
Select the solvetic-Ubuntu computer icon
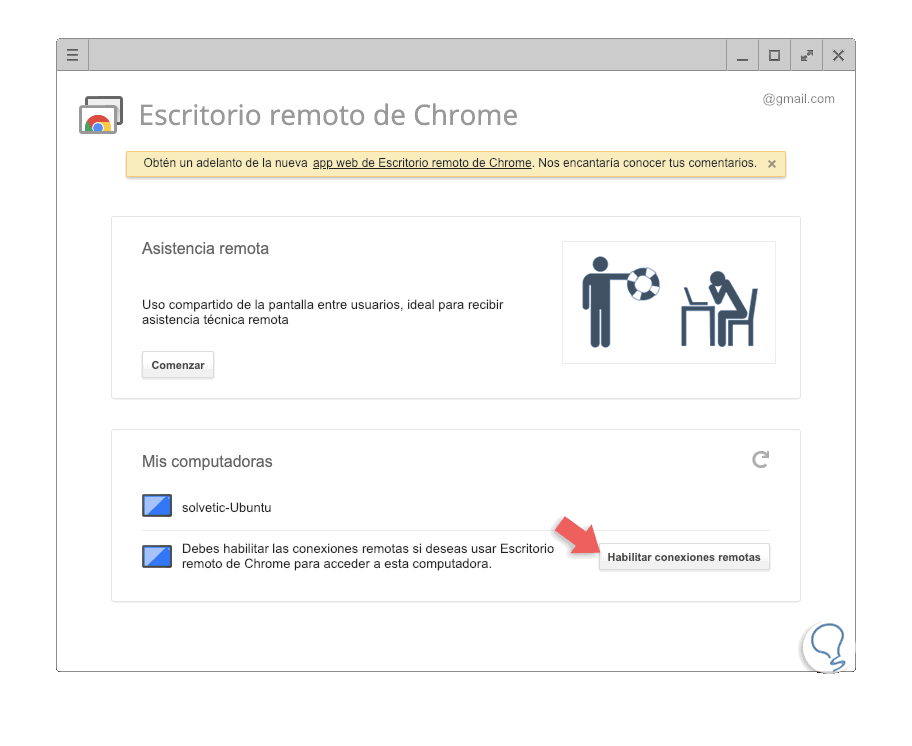pyautogui.click(x=157, y=505)
